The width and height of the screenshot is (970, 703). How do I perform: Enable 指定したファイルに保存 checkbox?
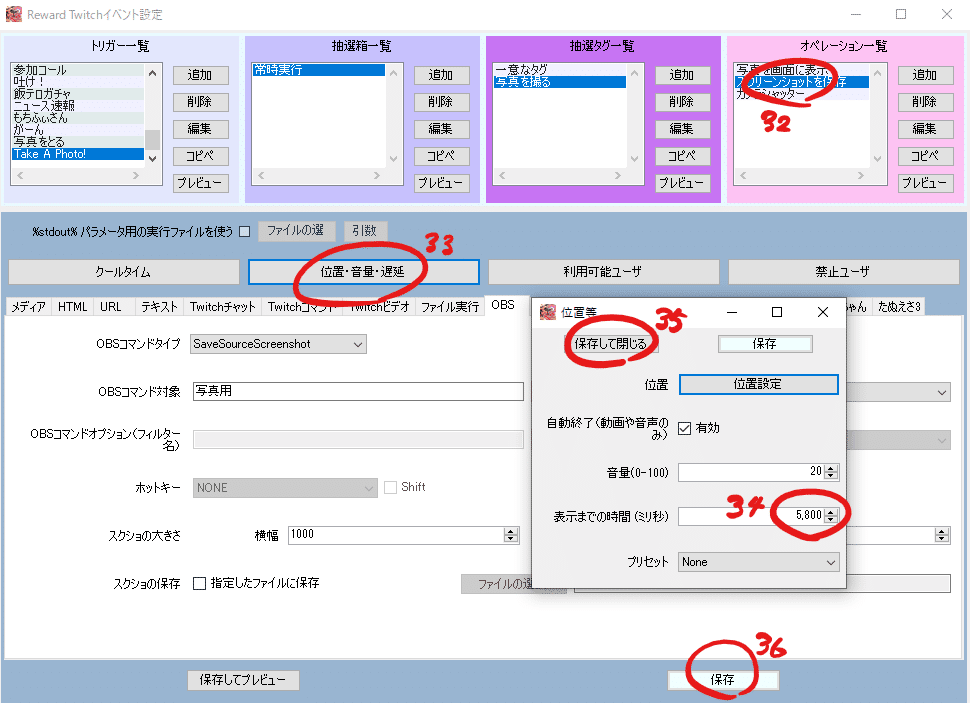coord(199,584)
